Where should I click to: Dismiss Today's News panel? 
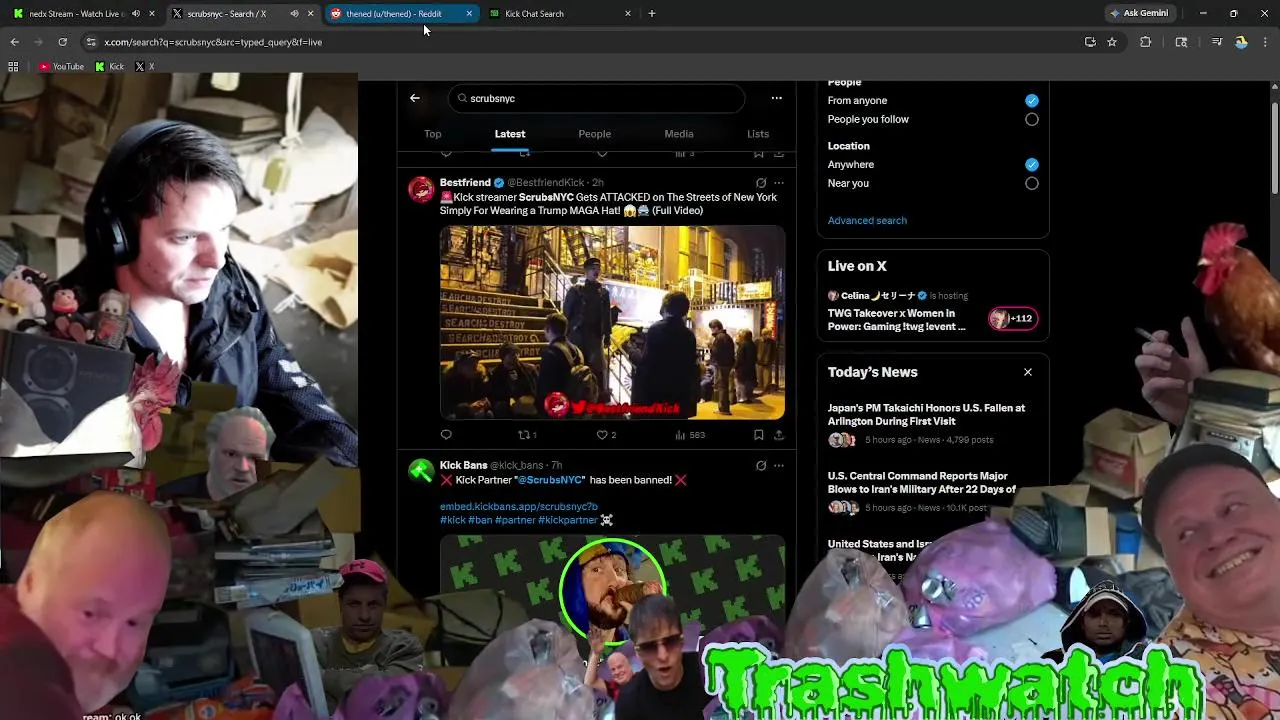(1027, 372)
